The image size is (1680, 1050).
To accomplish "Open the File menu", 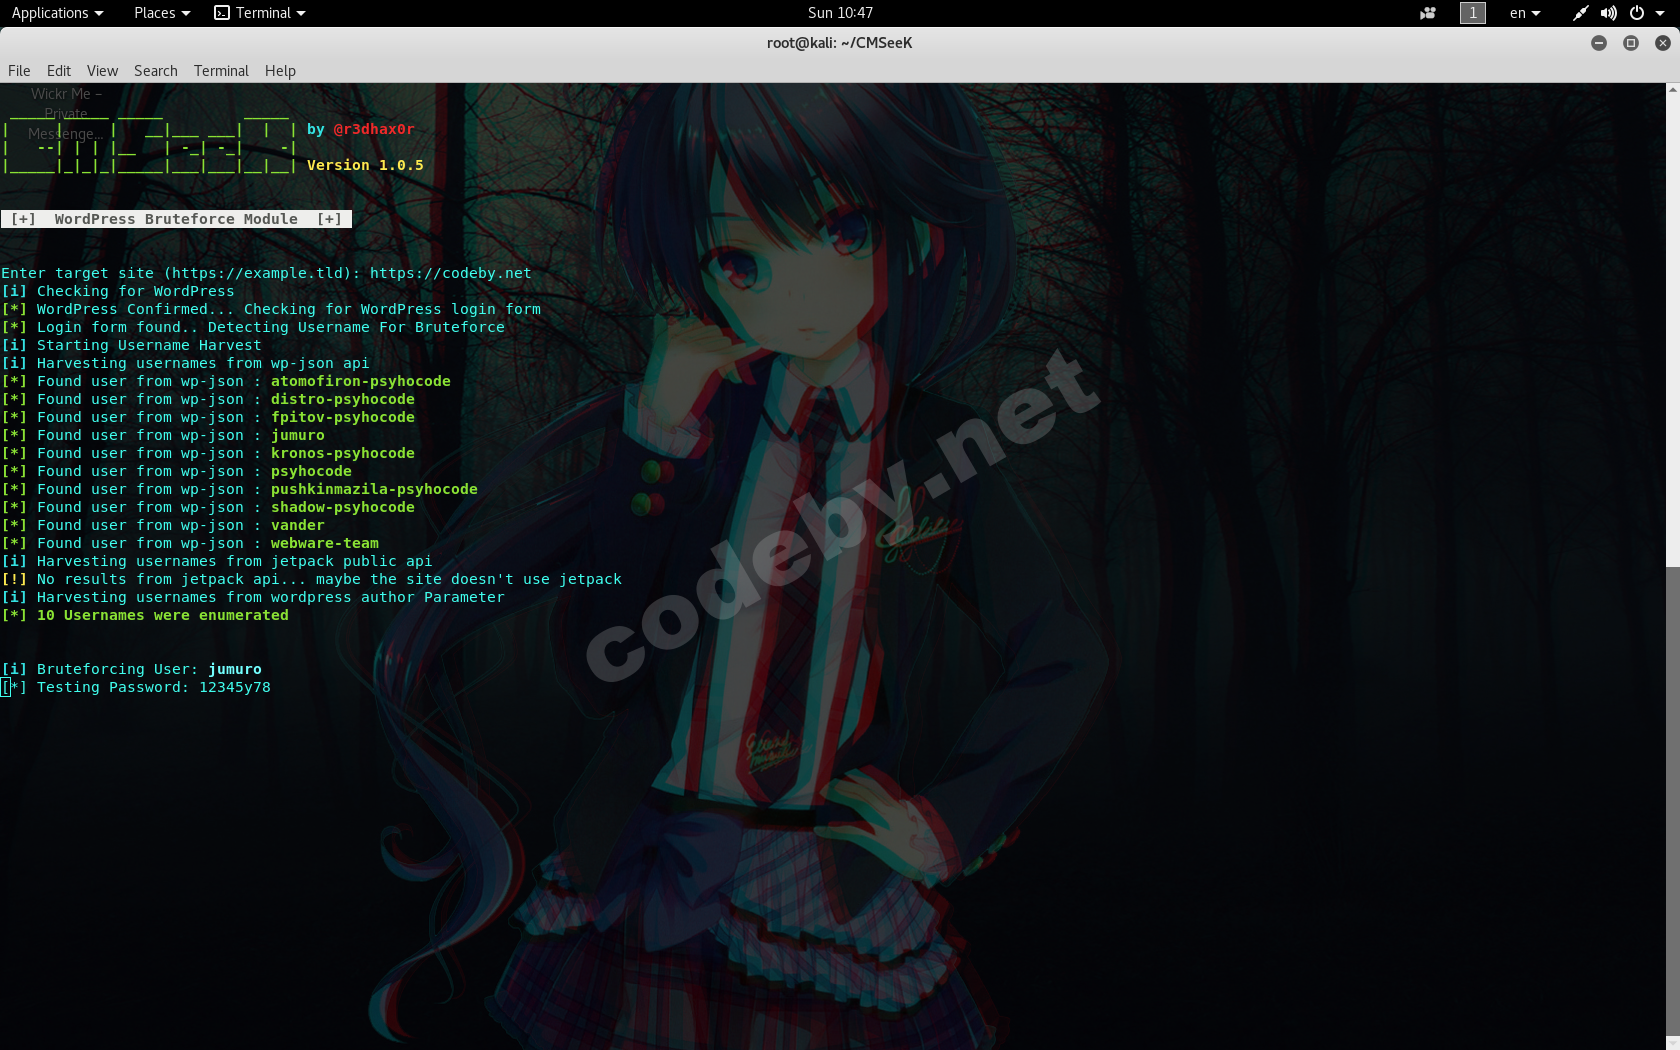I will coord(19,71).
